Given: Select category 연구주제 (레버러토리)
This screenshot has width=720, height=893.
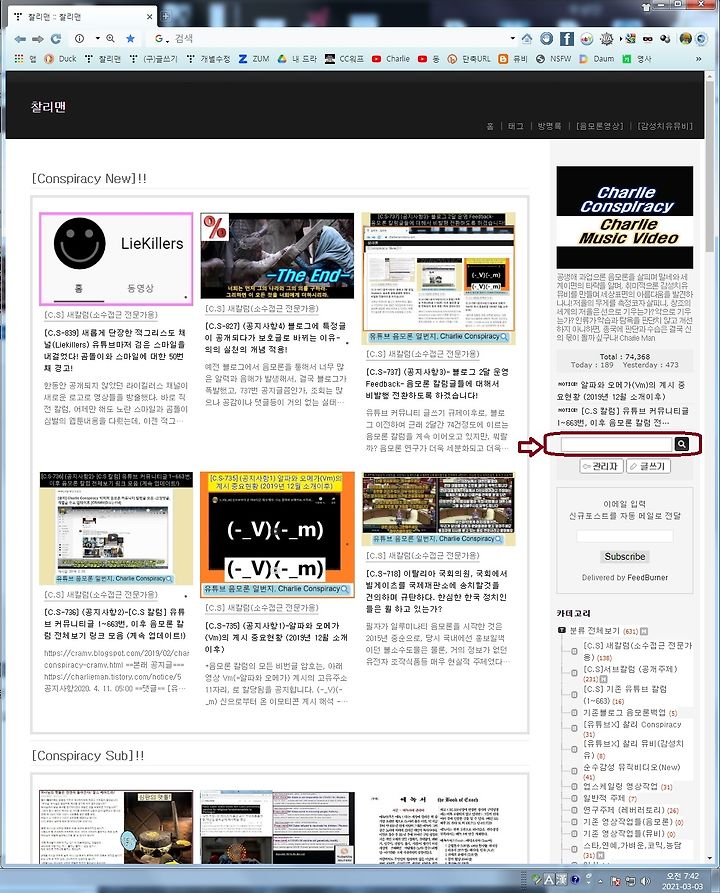Looking at the screenshot, I should tap(631, 810).
